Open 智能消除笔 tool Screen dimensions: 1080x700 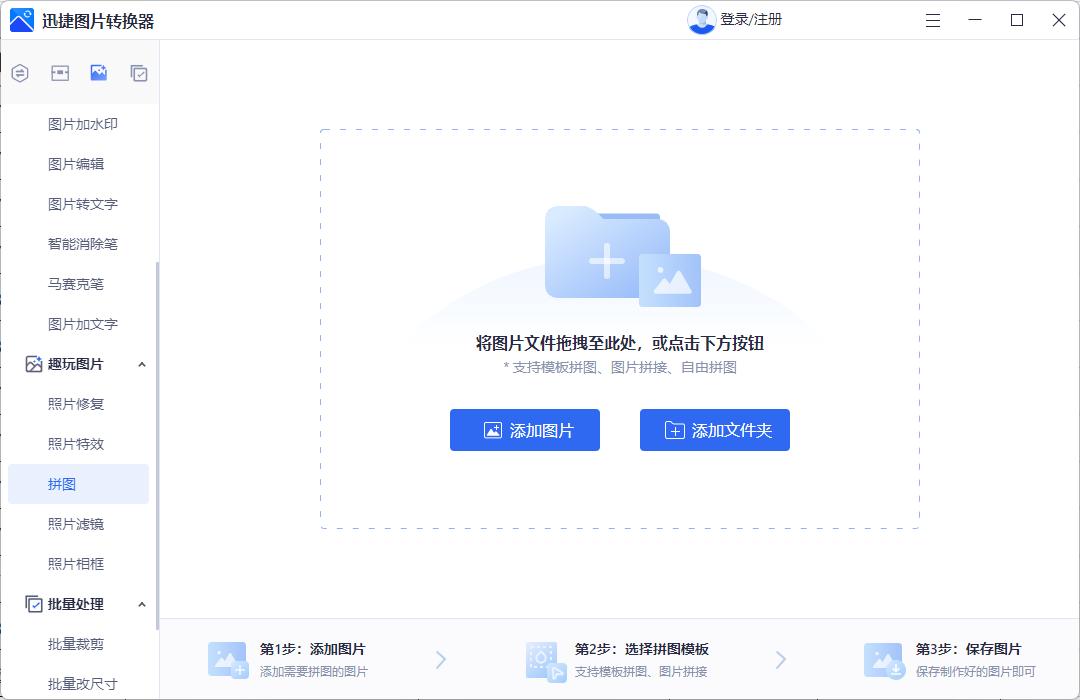pos(83,244)
